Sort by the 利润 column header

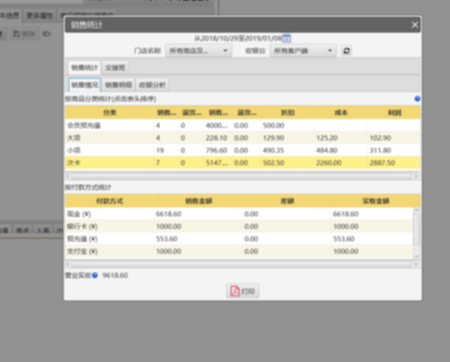394,113
